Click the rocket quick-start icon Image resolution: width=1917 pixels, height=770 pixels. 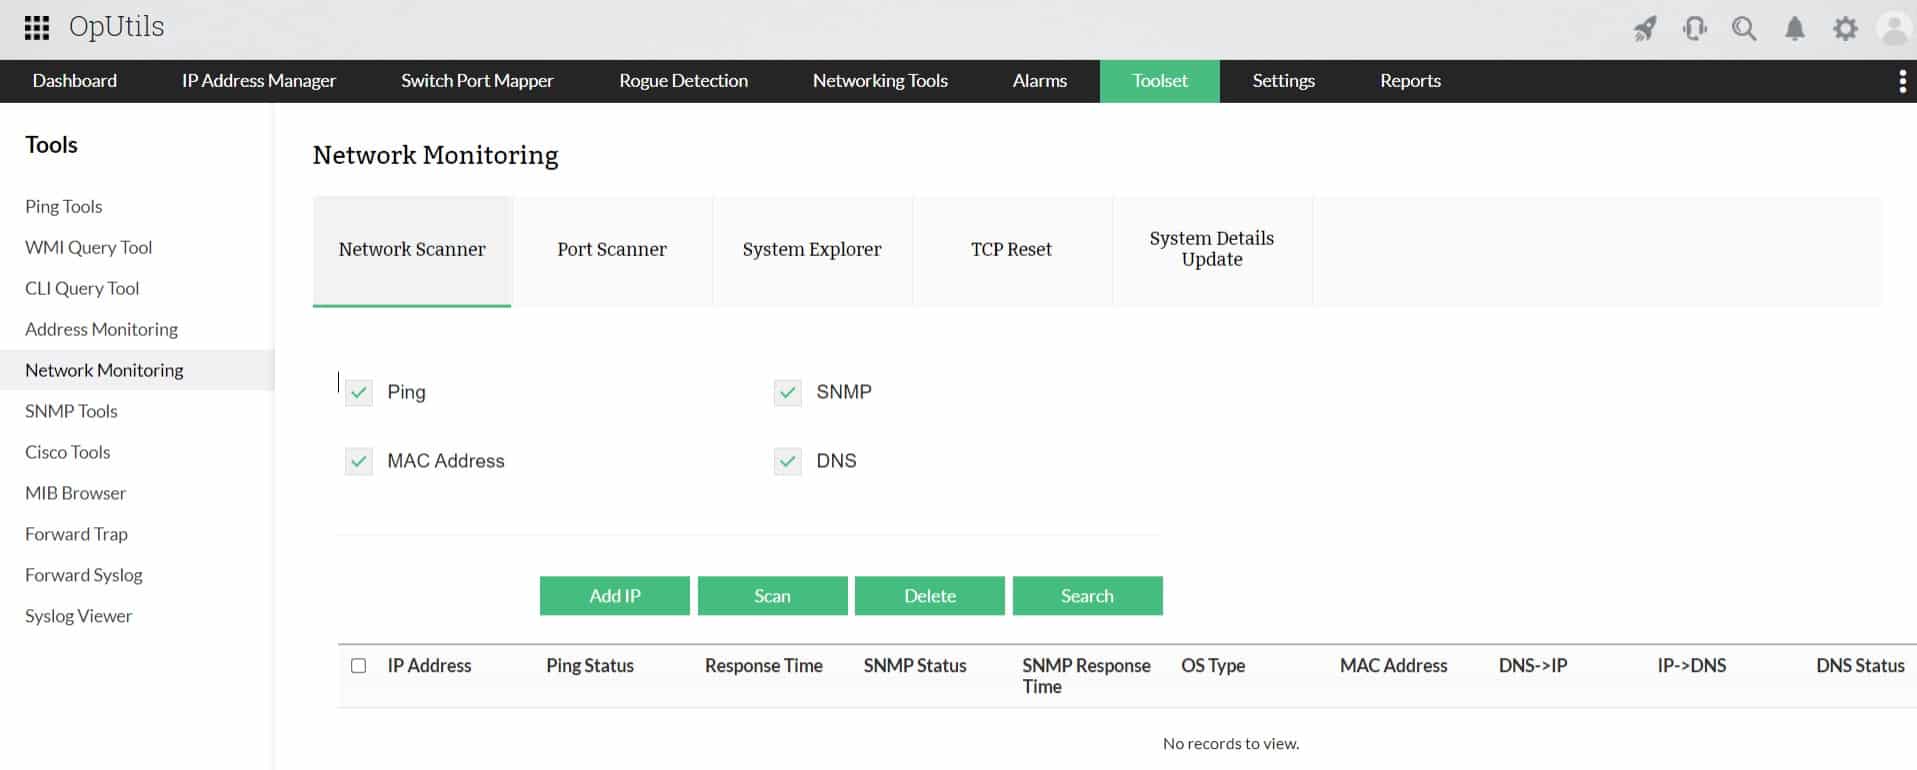tap(1645, 28)
